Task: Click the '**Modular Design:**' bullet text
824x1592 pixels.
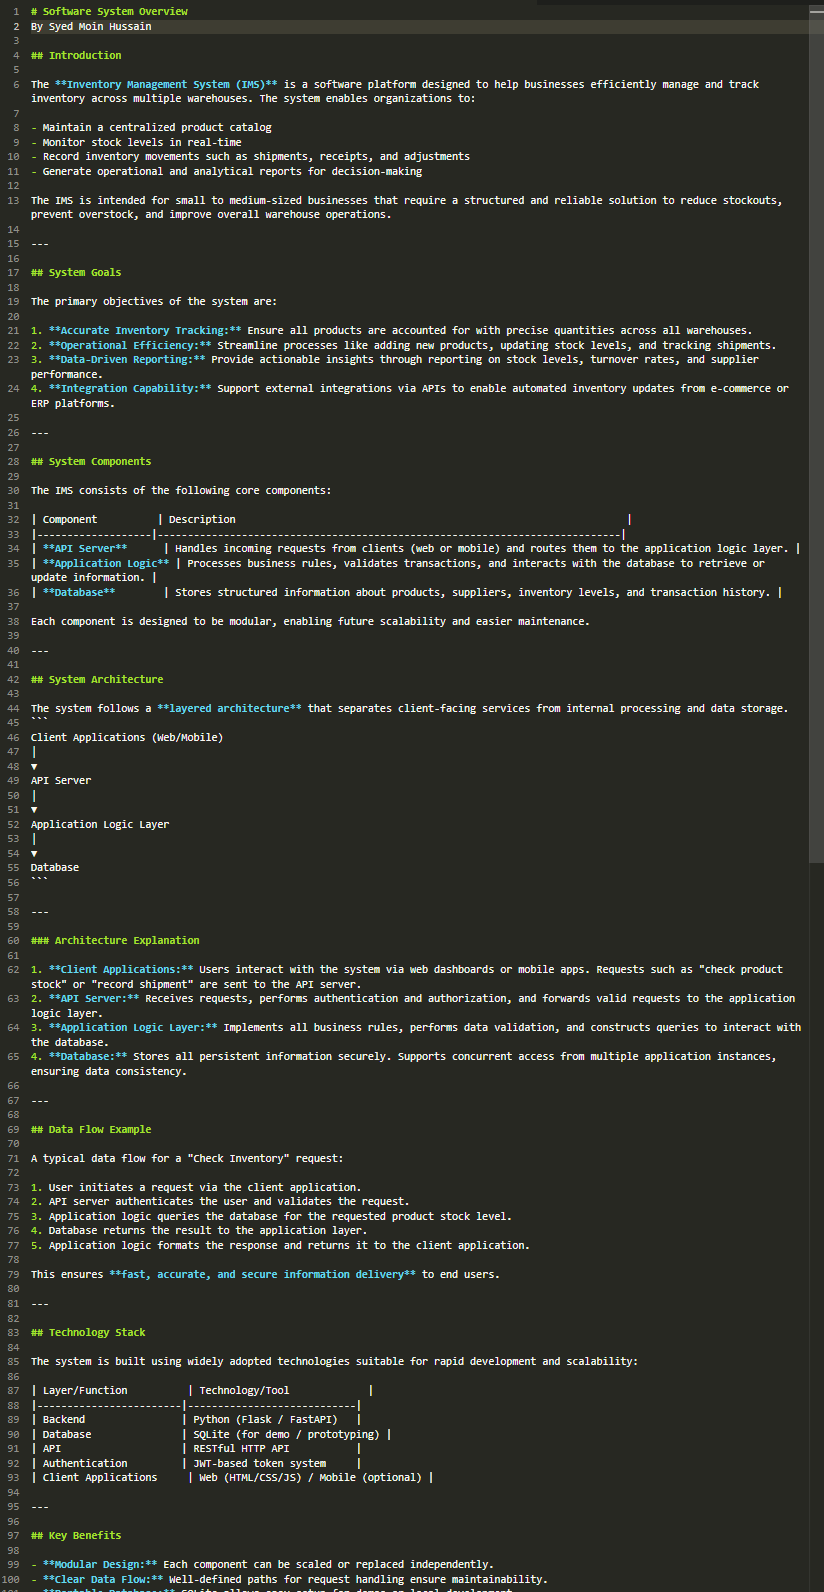Action: coord(100,1564)
